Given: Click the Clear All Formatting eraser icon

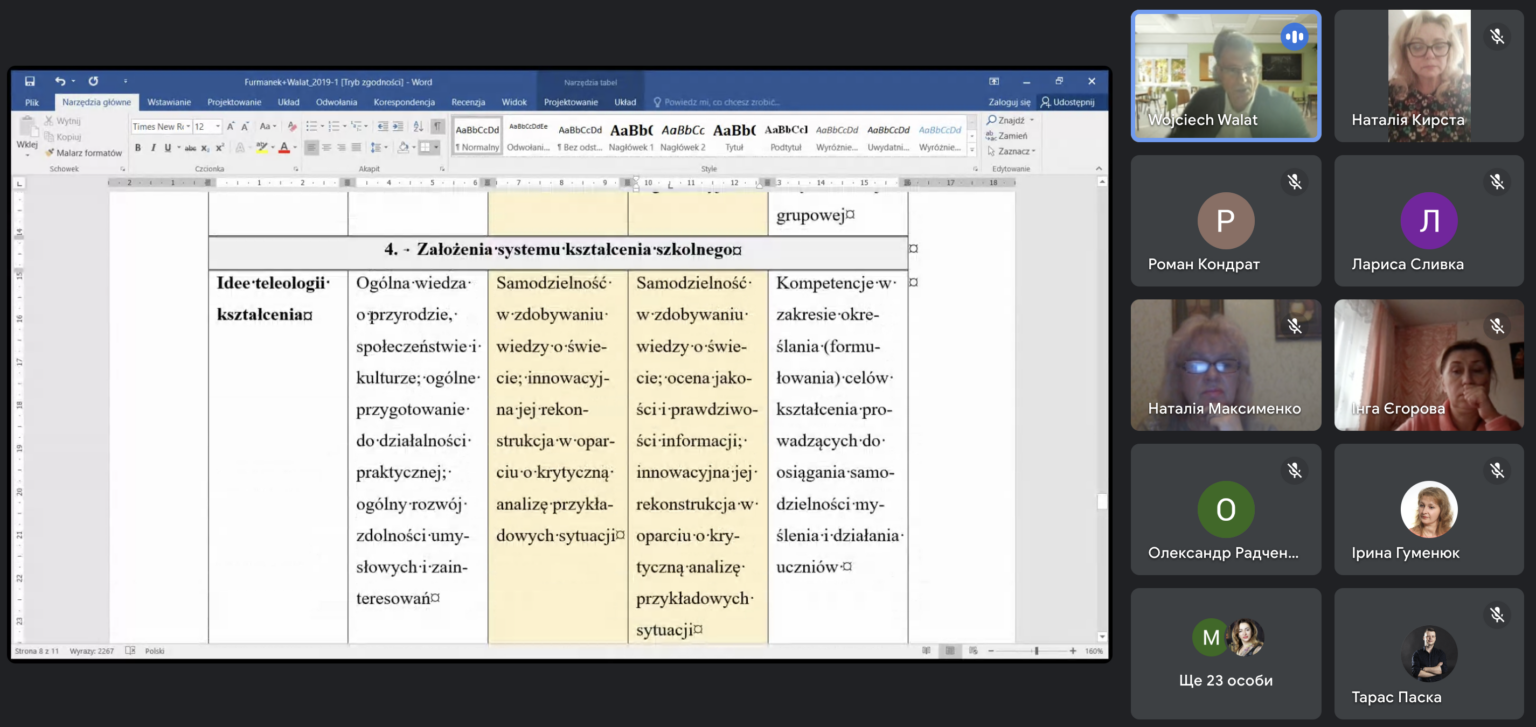Looking at the screenshot, I should 292,127.
